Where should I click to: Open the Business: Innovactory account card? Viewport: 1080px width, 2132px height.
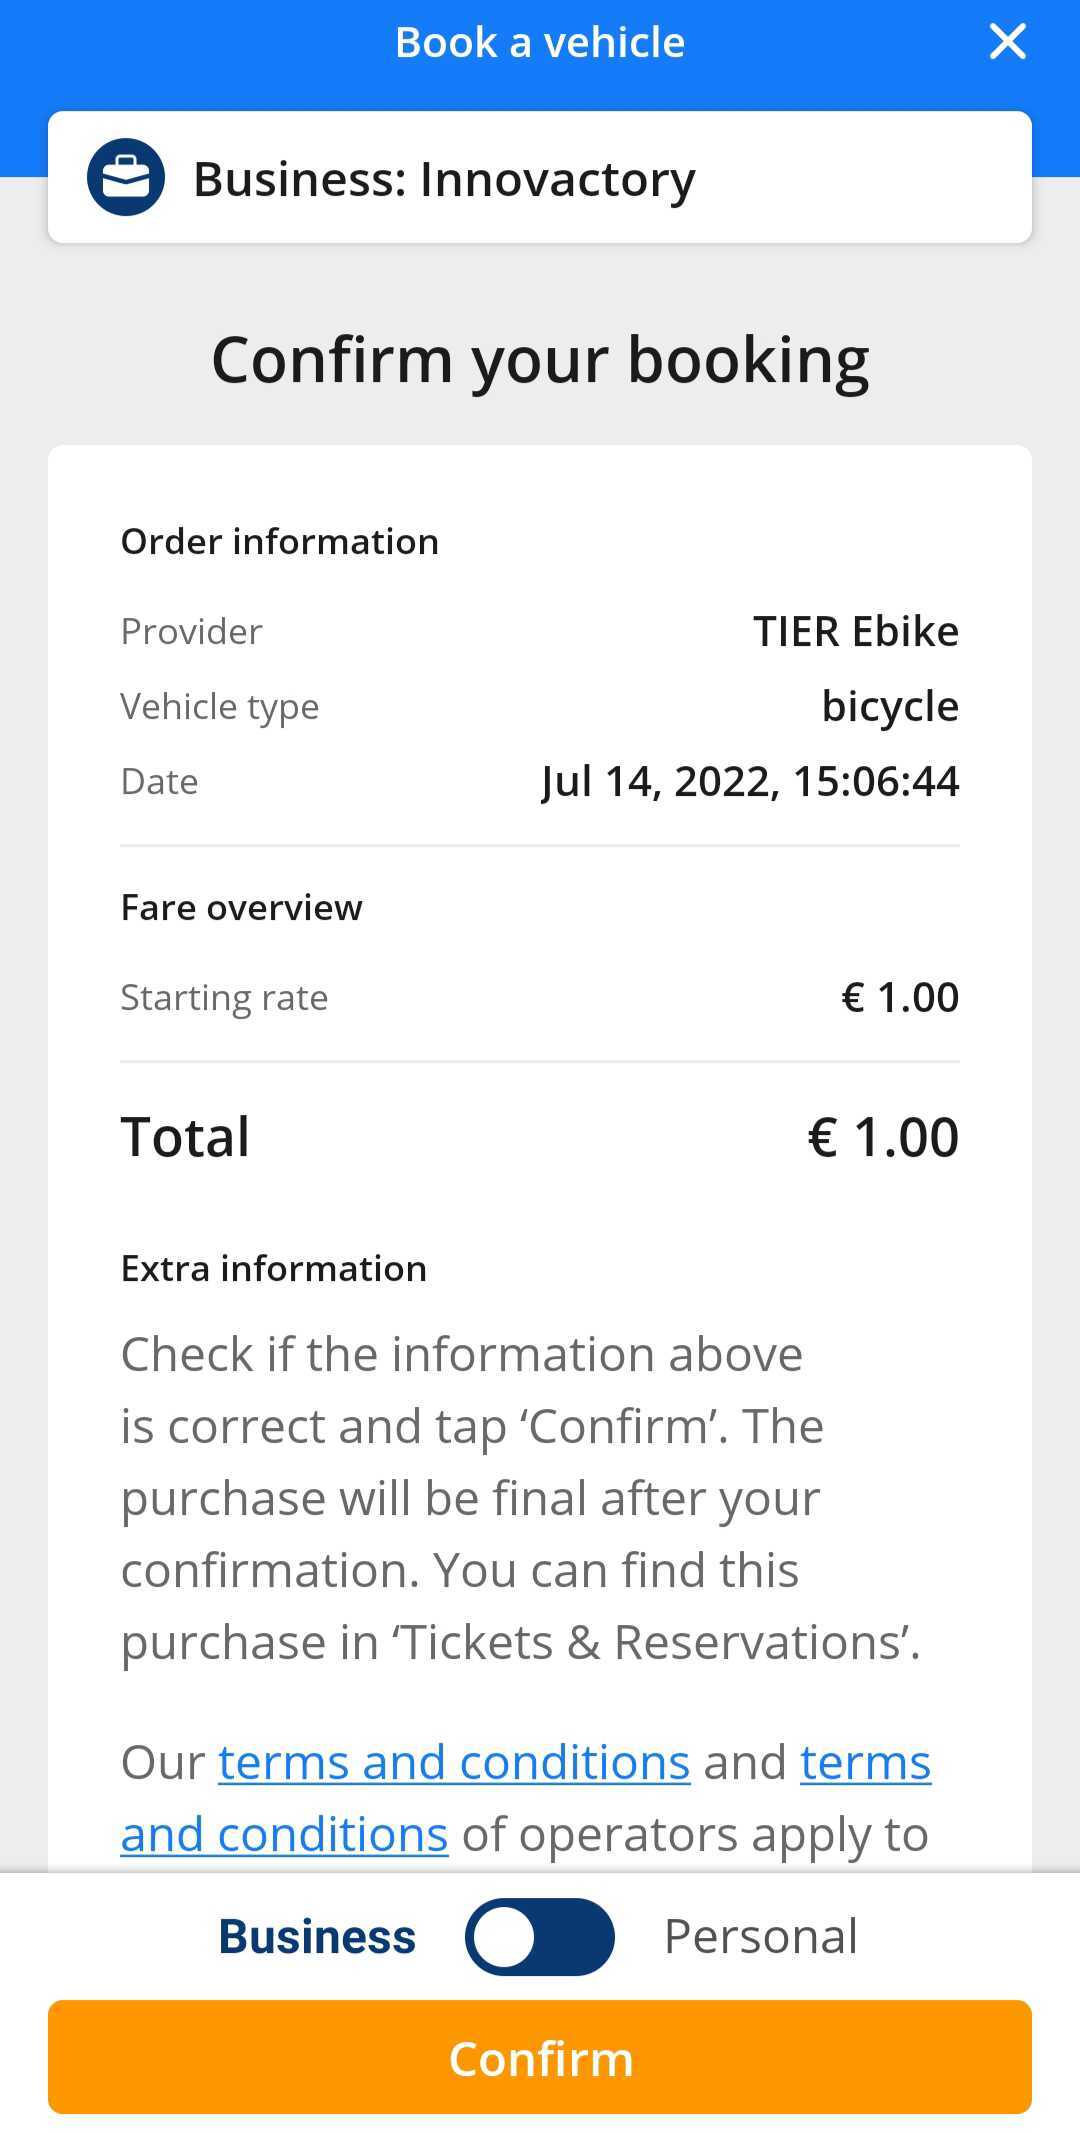[x=540, y=178]
